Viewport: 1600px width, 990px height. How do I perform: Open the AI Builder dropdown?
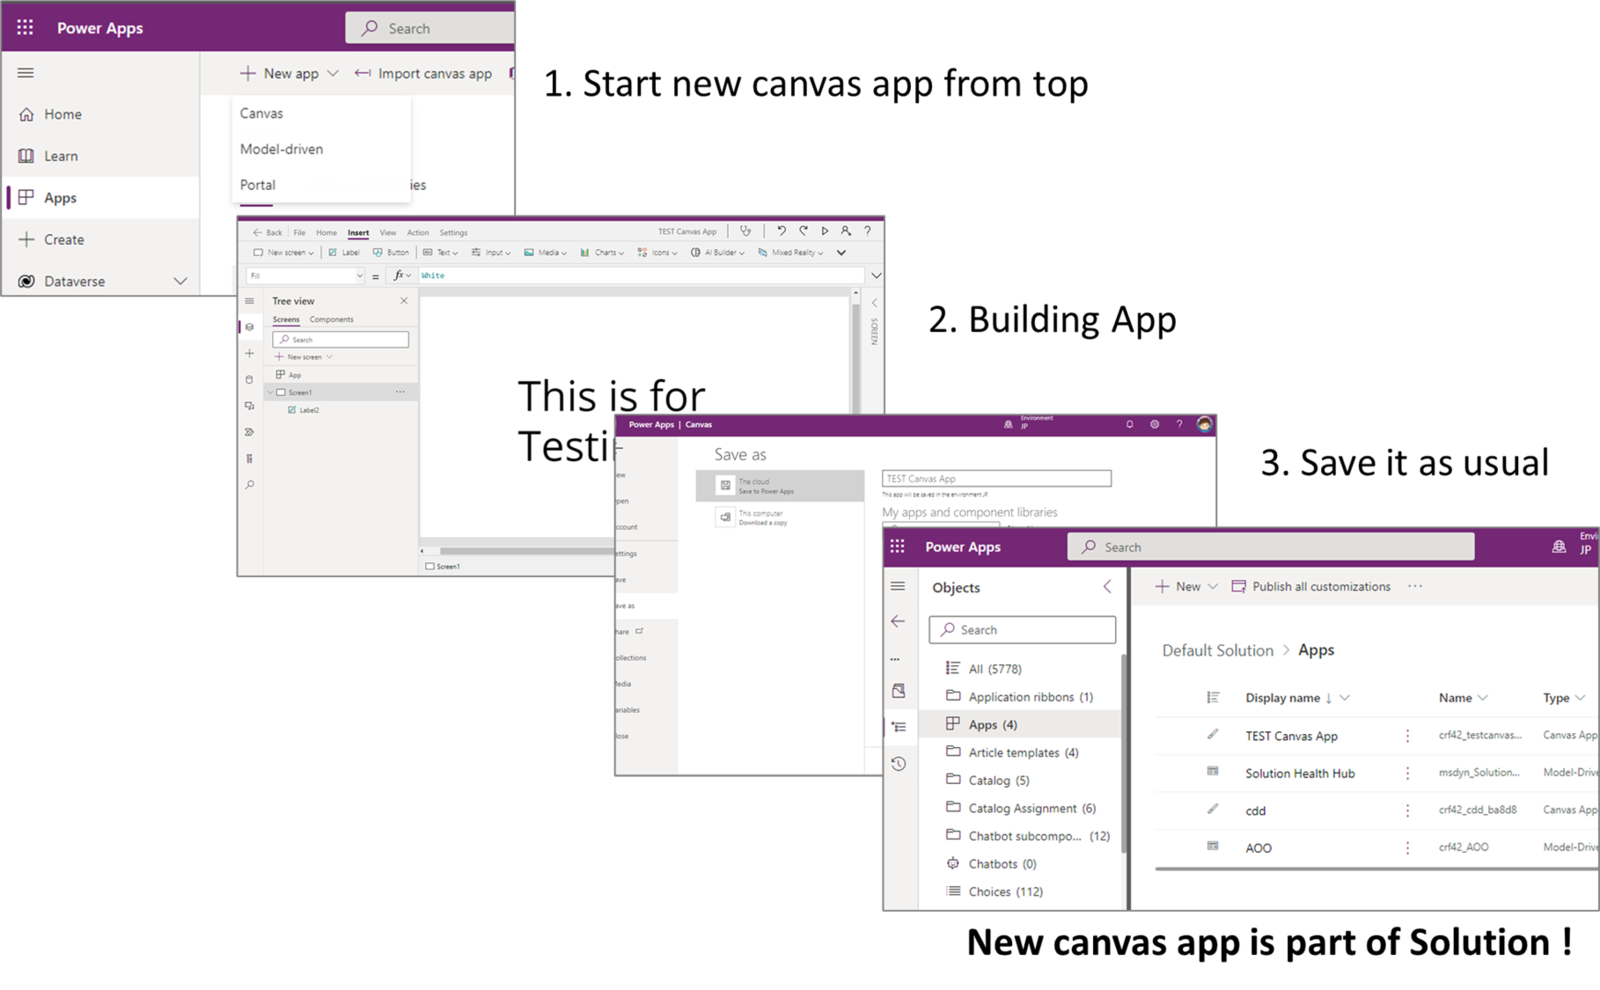pyautogui.click(x=718, y=253)
